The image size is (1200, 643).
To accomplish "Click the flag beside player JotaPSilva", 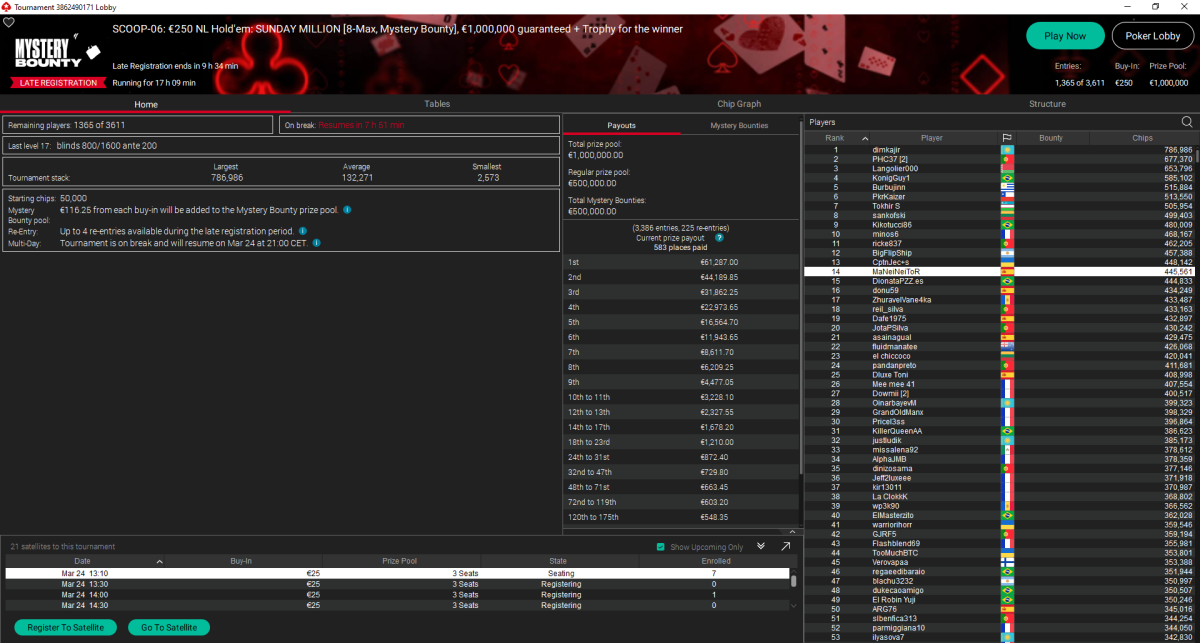I will pos(1007,328).
